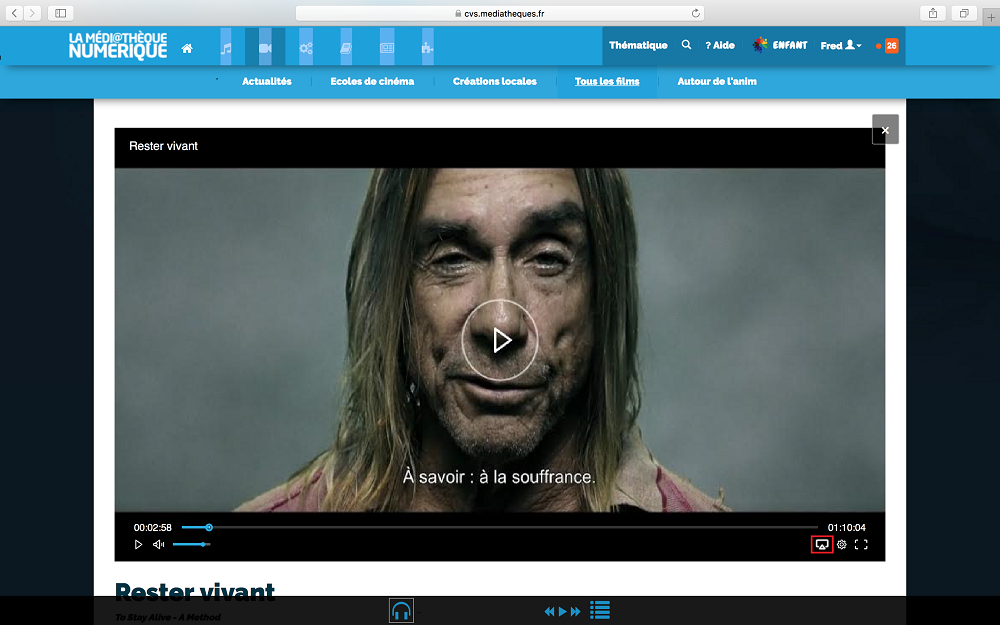Open the book section icon
The image size is (1000, 625).
click(346, 47)
